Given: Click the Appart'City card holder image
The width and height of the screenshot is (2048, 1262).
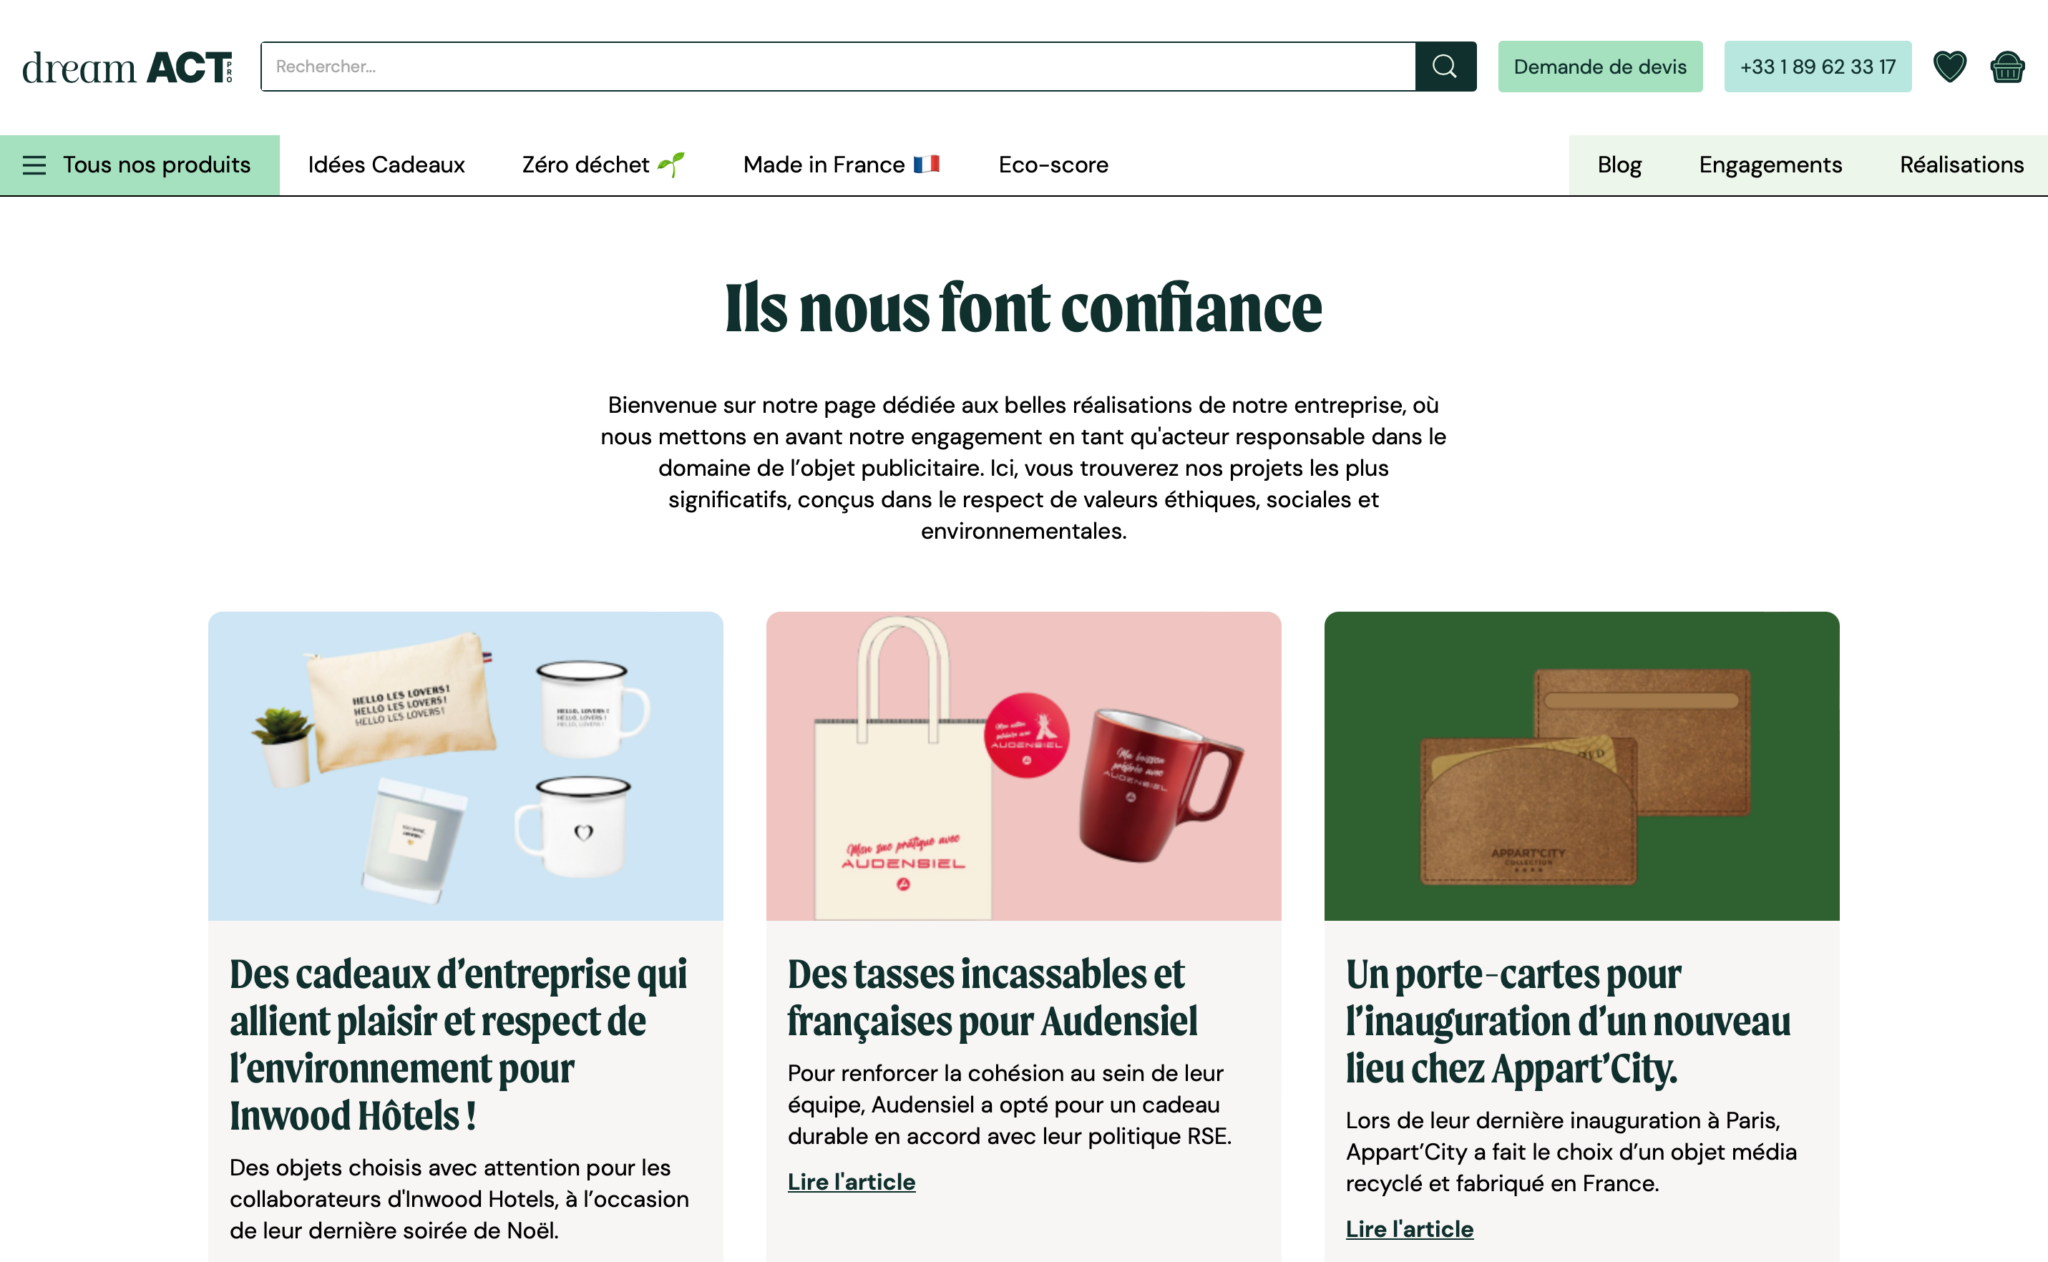Looking at the screenshot, I should (x=1581, y=766).
